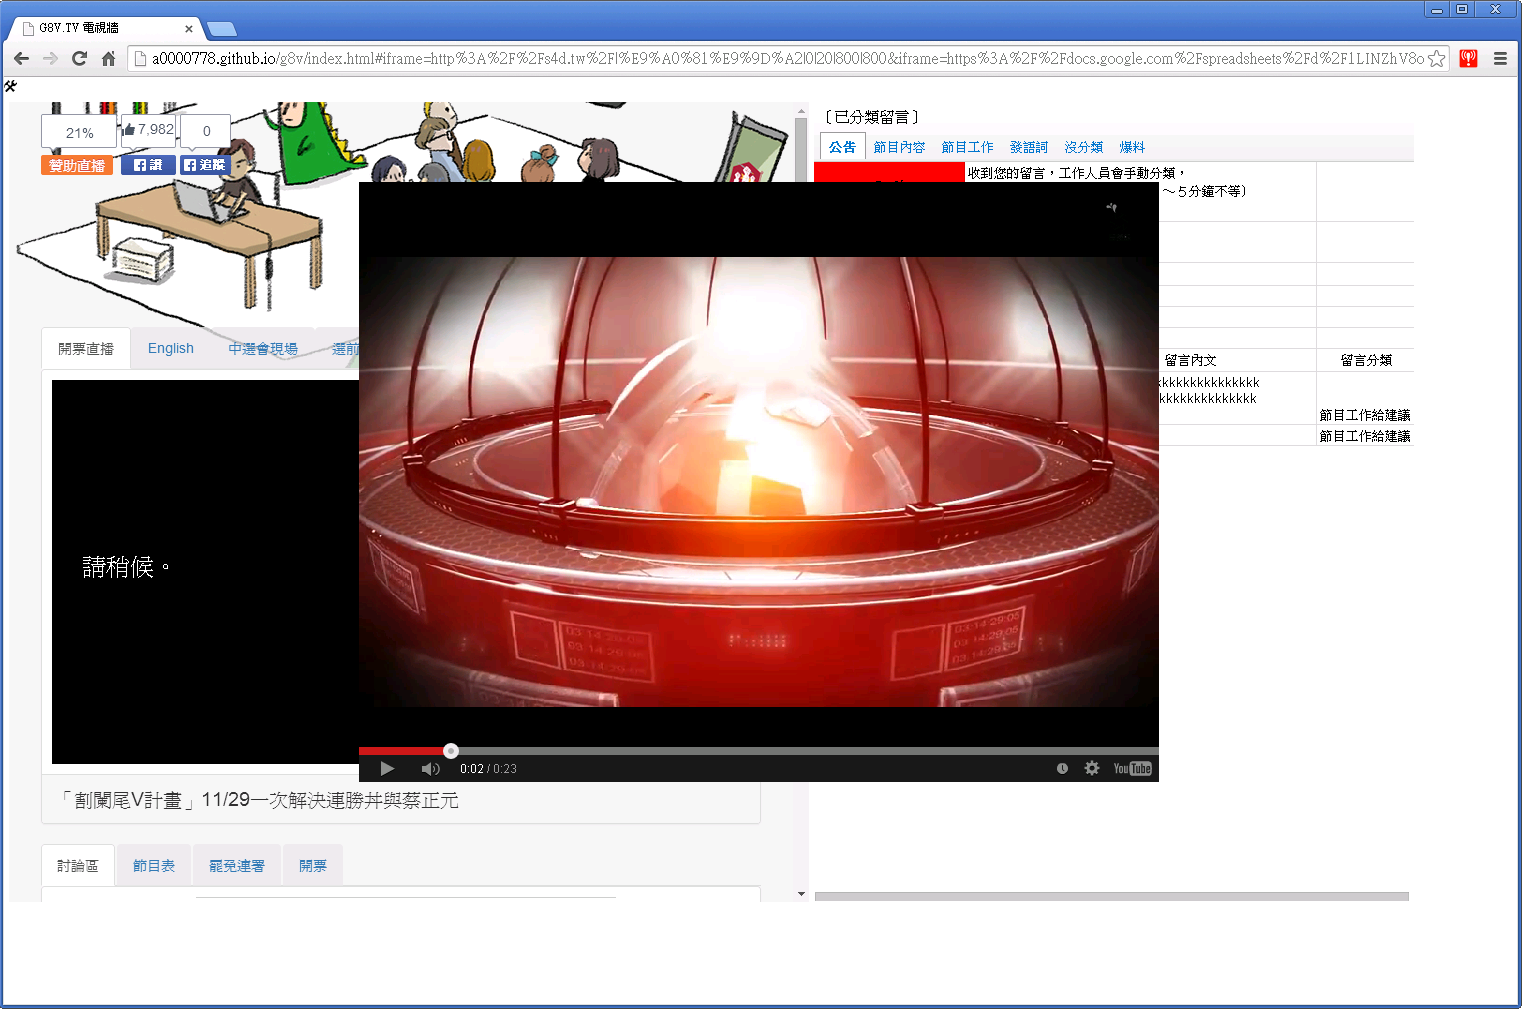The image size is (1522, 1009).
Task: Open the Chrome hamburger menu
Action: point(1500,59)
